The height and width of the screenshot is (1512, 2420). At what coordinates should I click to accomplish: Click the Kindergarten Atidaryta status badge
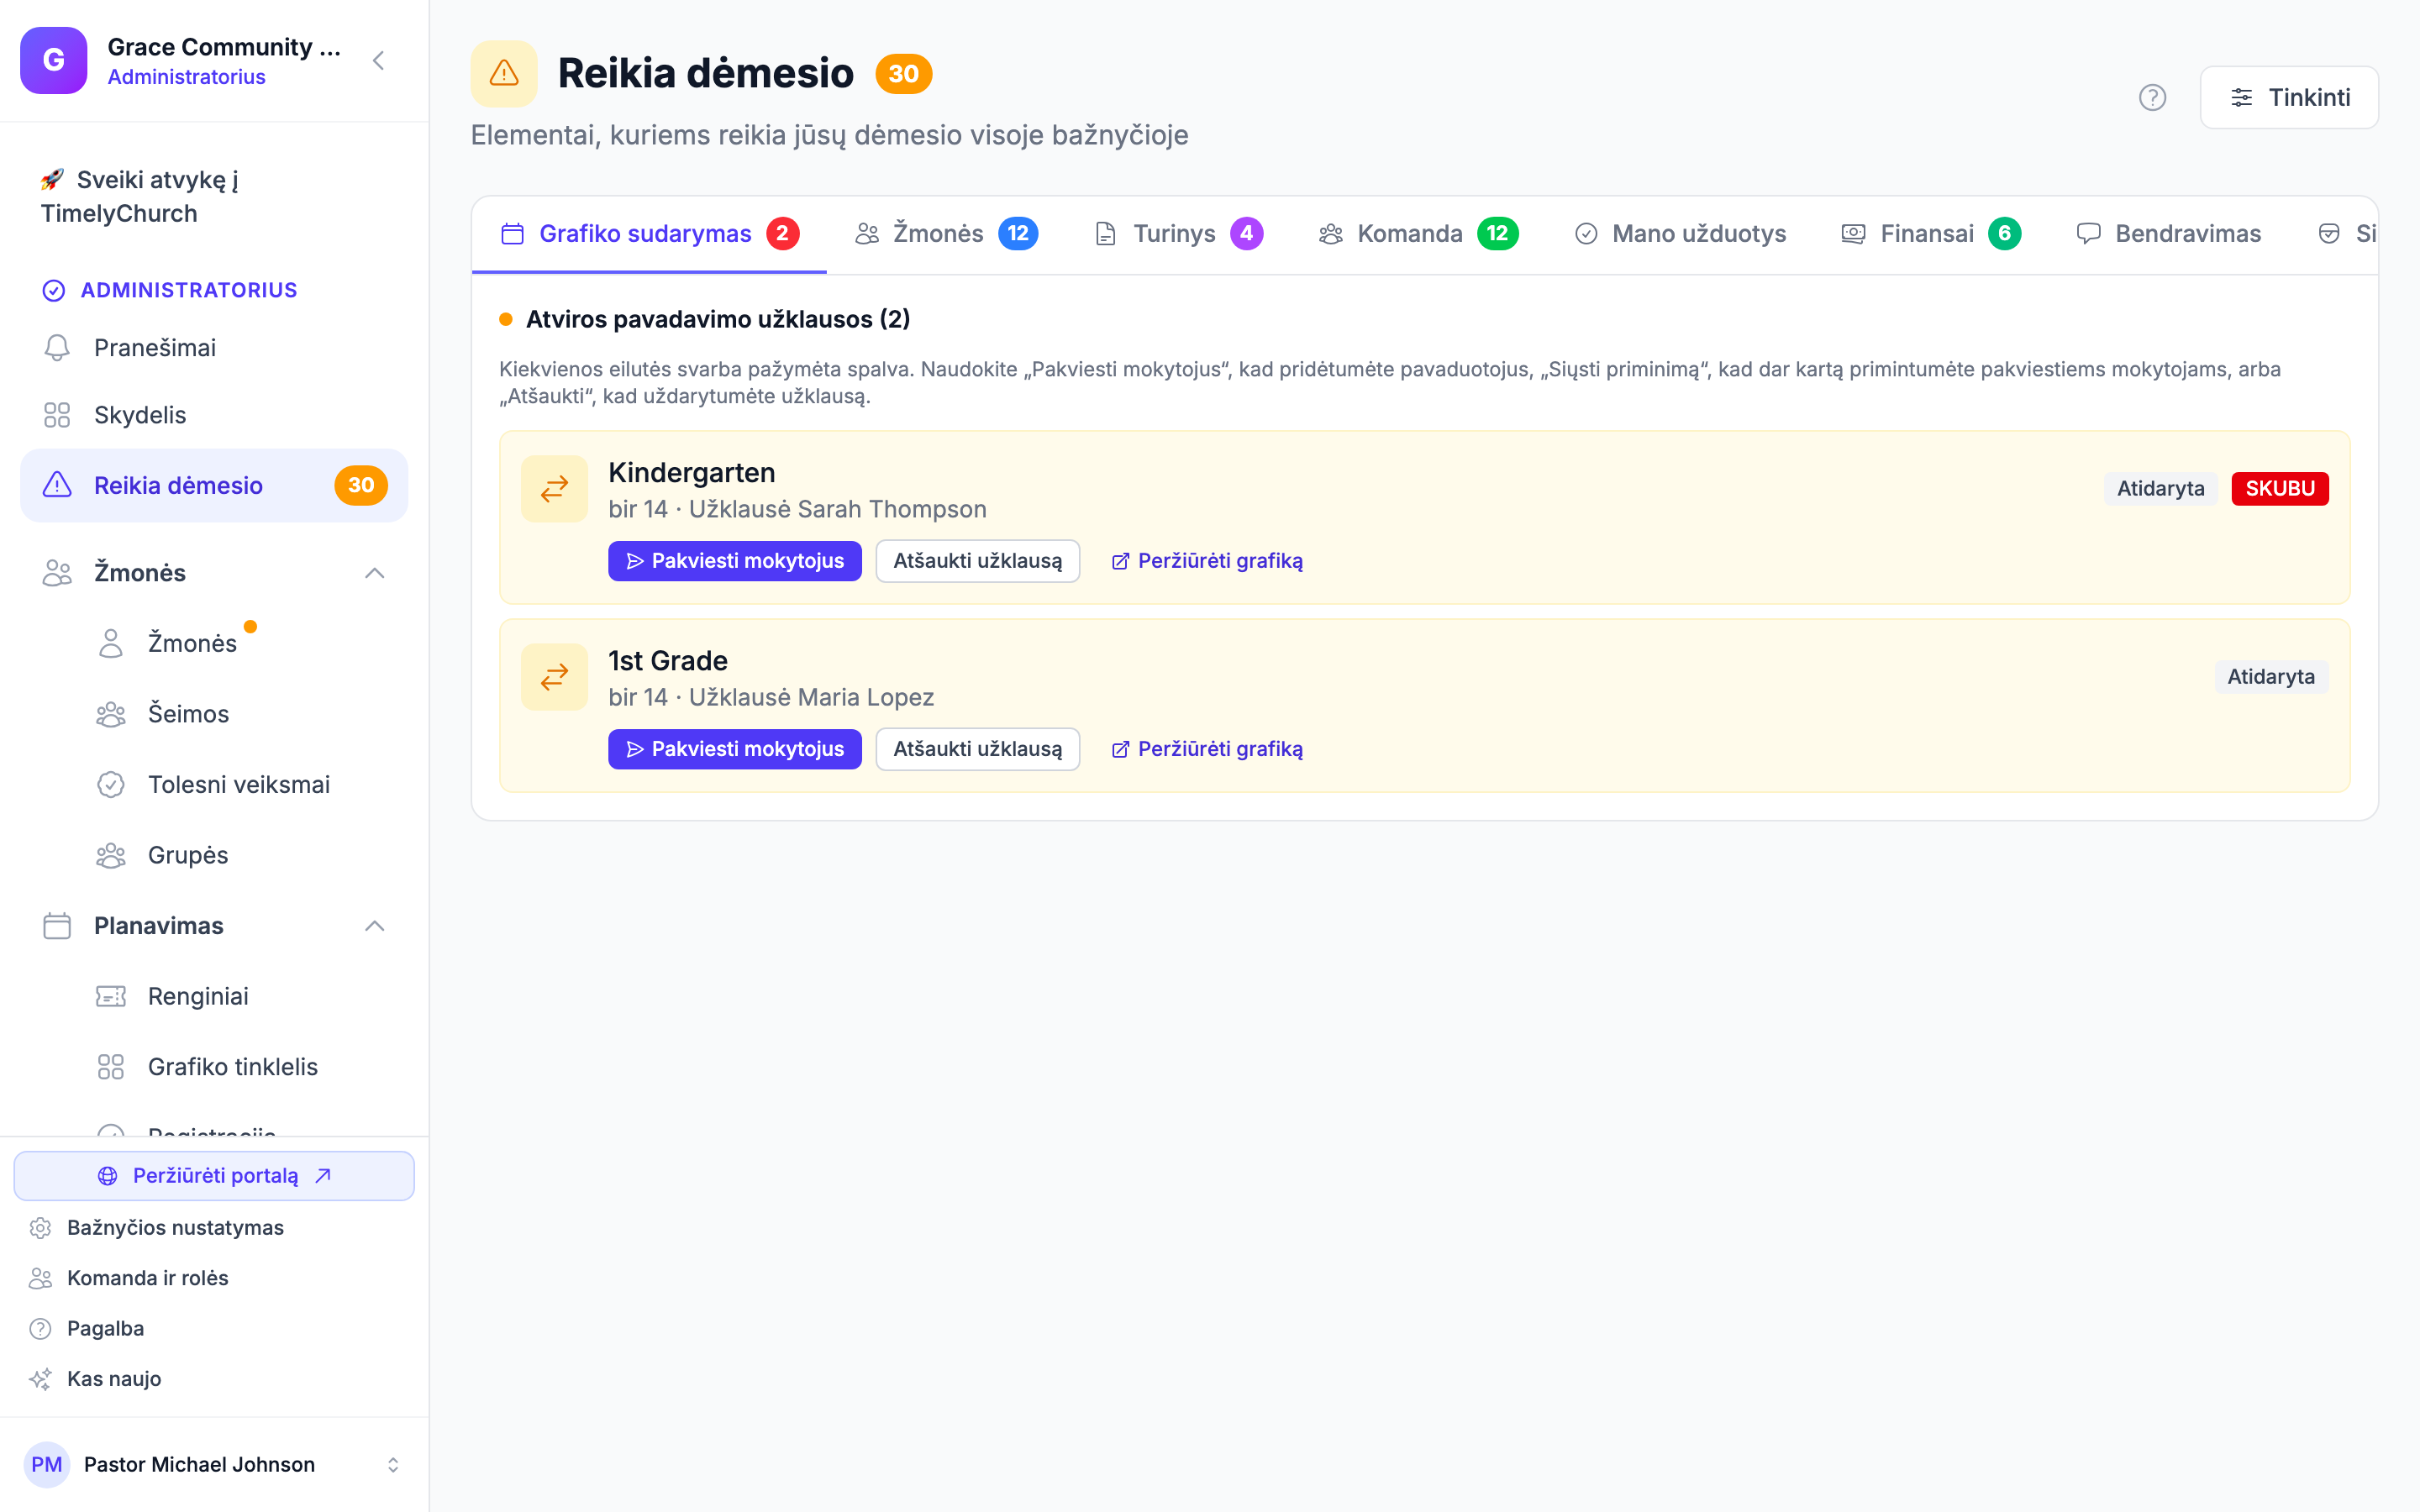click(x=2160, y=489)
